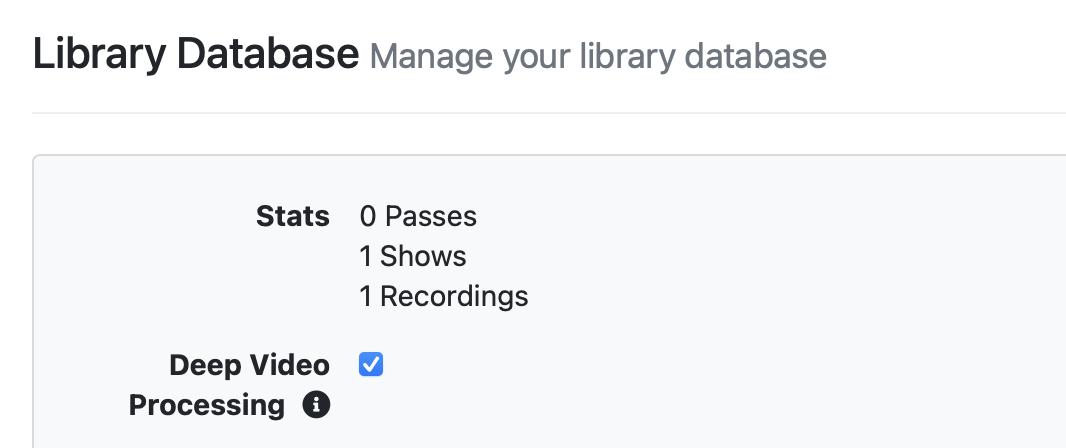Open the tooltip icon beside "Processing"
Image resolution: width=1066 pixels, height=448 pixels.
click(x=316, y=405)
